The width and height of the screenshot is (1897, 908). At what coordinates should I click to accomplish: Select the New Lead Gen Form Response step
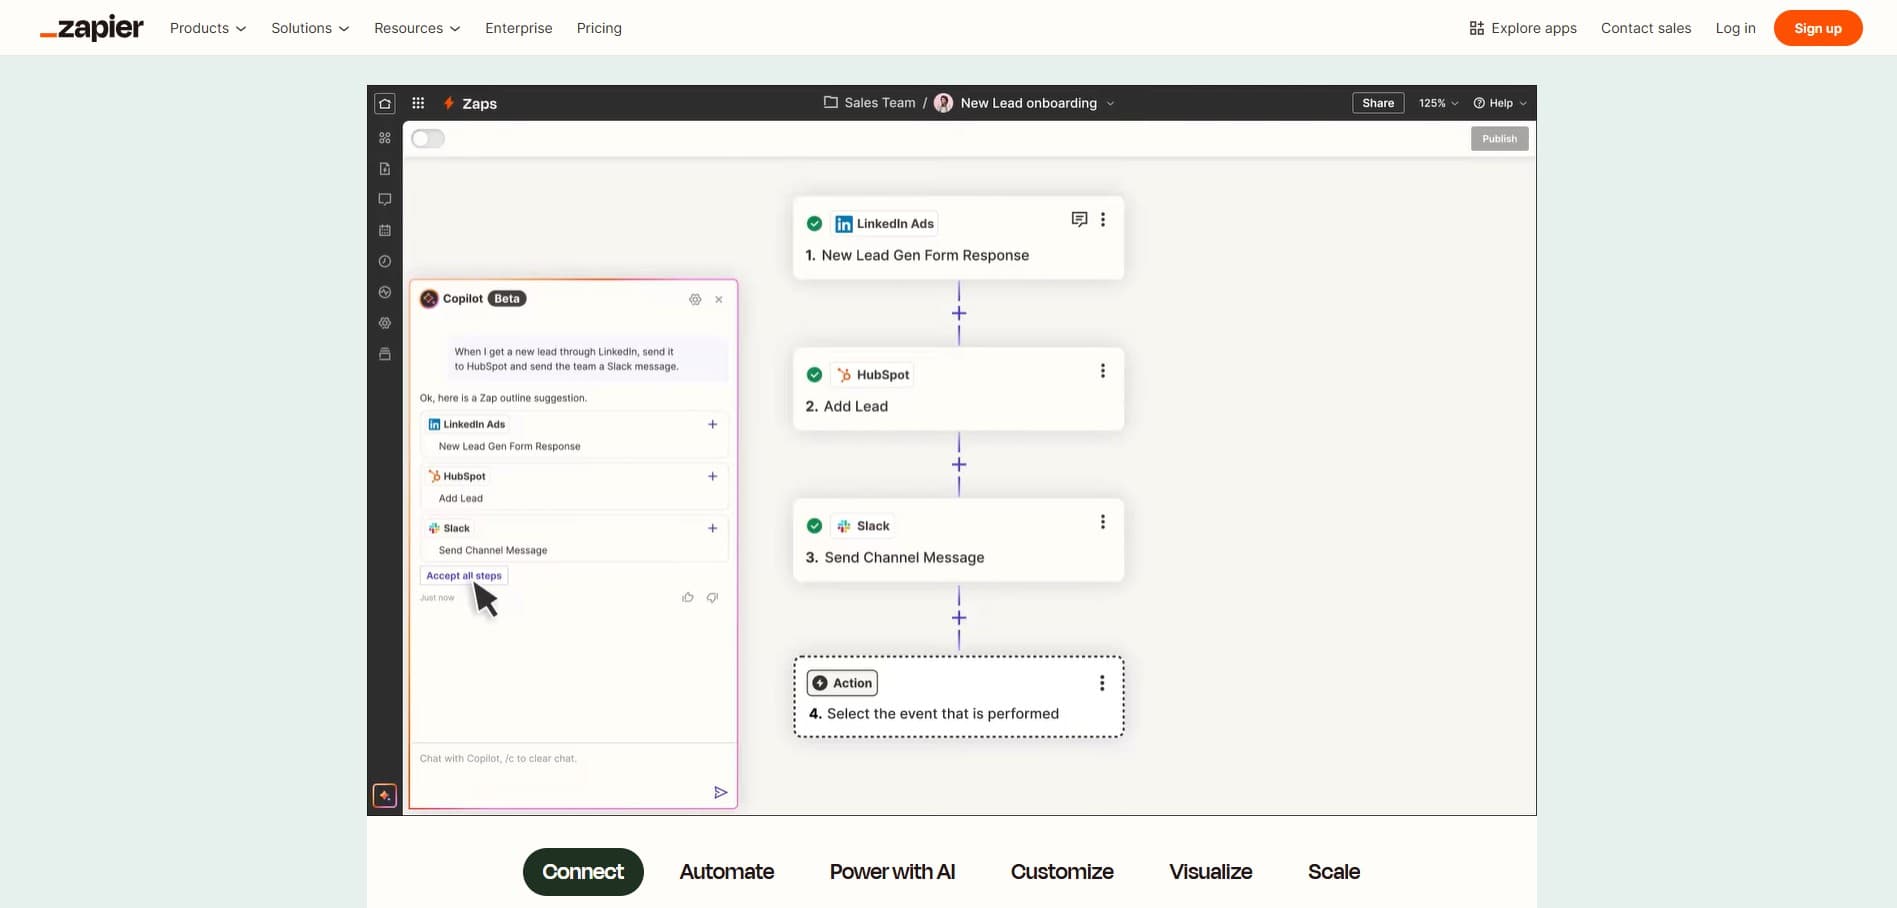[x=958, y=238]
